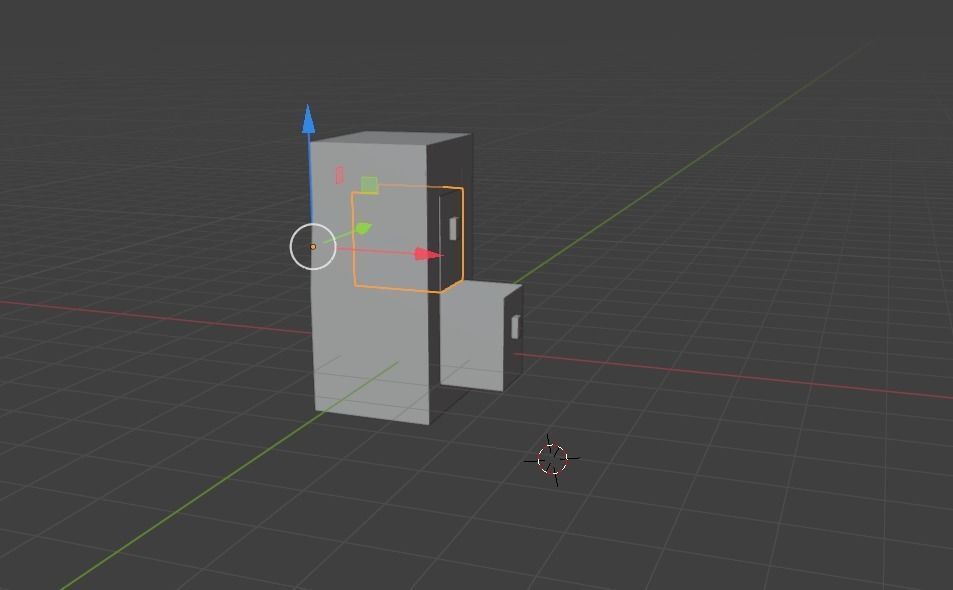Select the orange-outlined door object
The image size is (953, 590).
[x=407, y=239]
